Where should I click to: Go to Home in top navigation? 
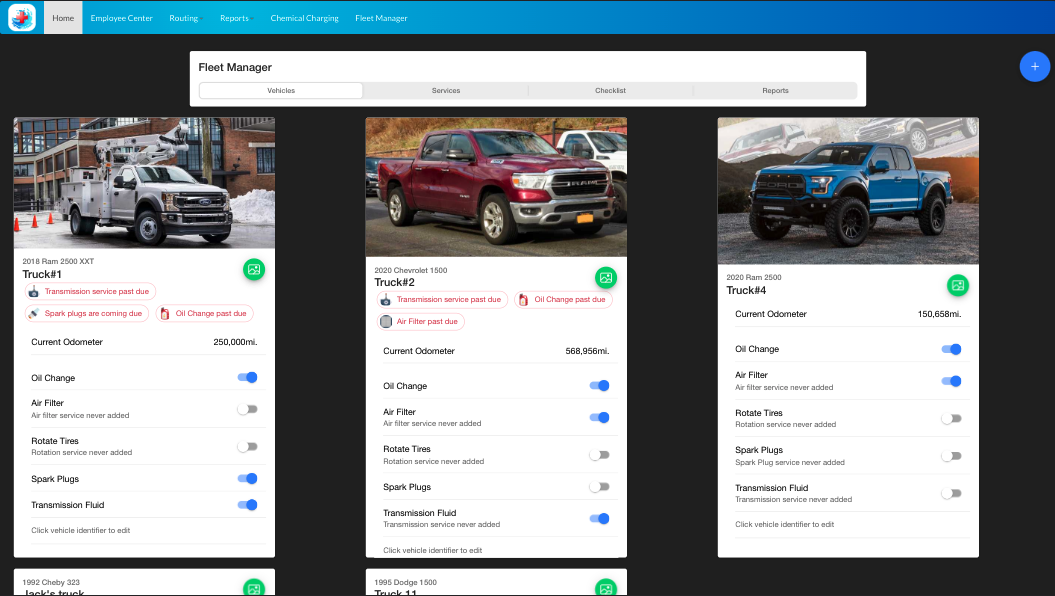click(x=63, y=18)
